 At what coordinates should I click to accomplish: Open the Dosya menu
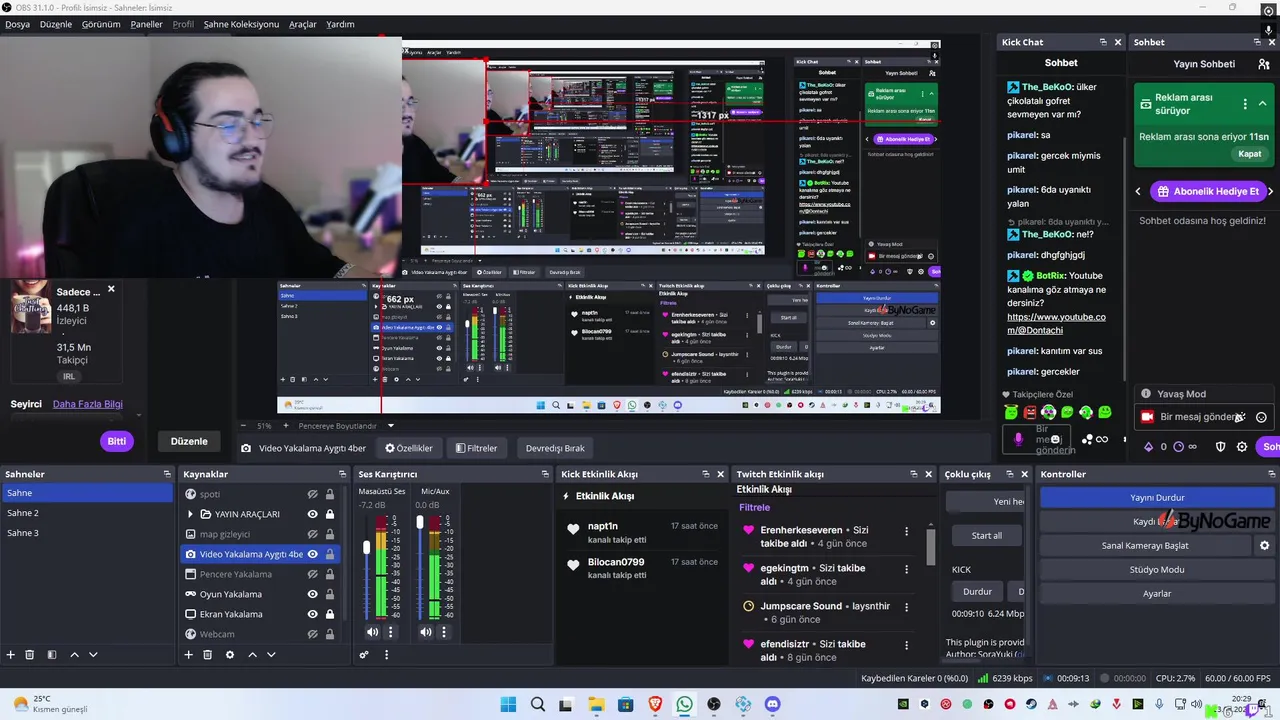coord(17,24)
